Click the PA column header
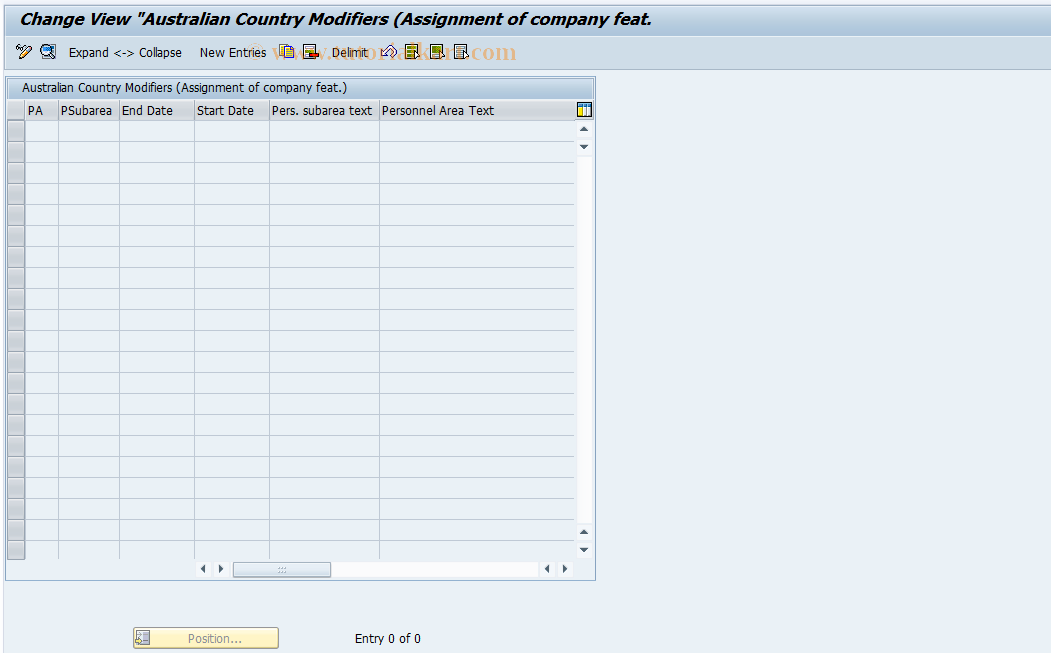Viewport: 1051px width, 653px height. click(42, 111)
